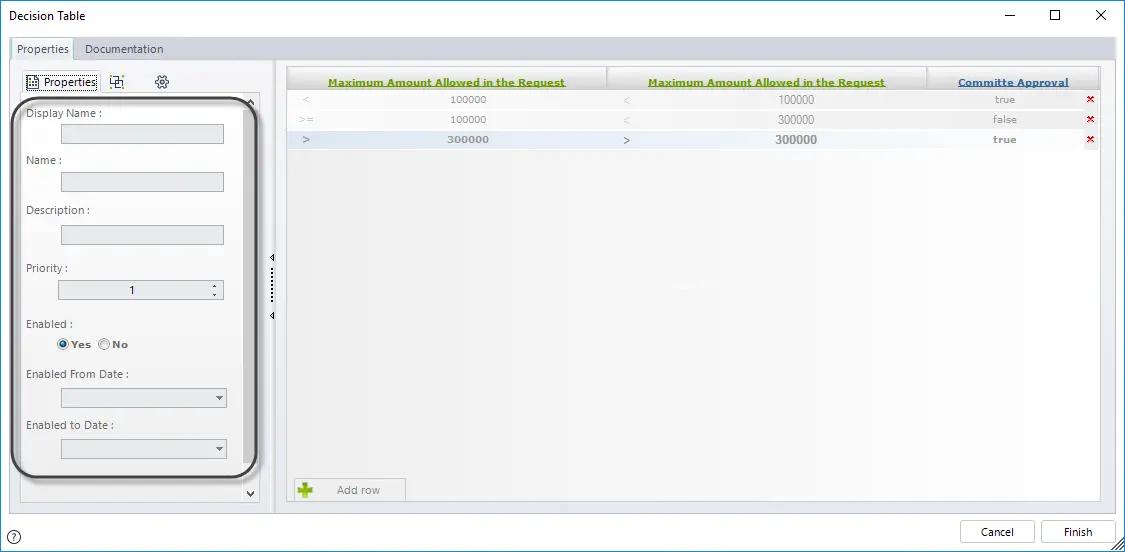Open second Maximum Amount Allowed in the Request header
The height and width of the screenshot is (552, 1125).
point(766,83)
